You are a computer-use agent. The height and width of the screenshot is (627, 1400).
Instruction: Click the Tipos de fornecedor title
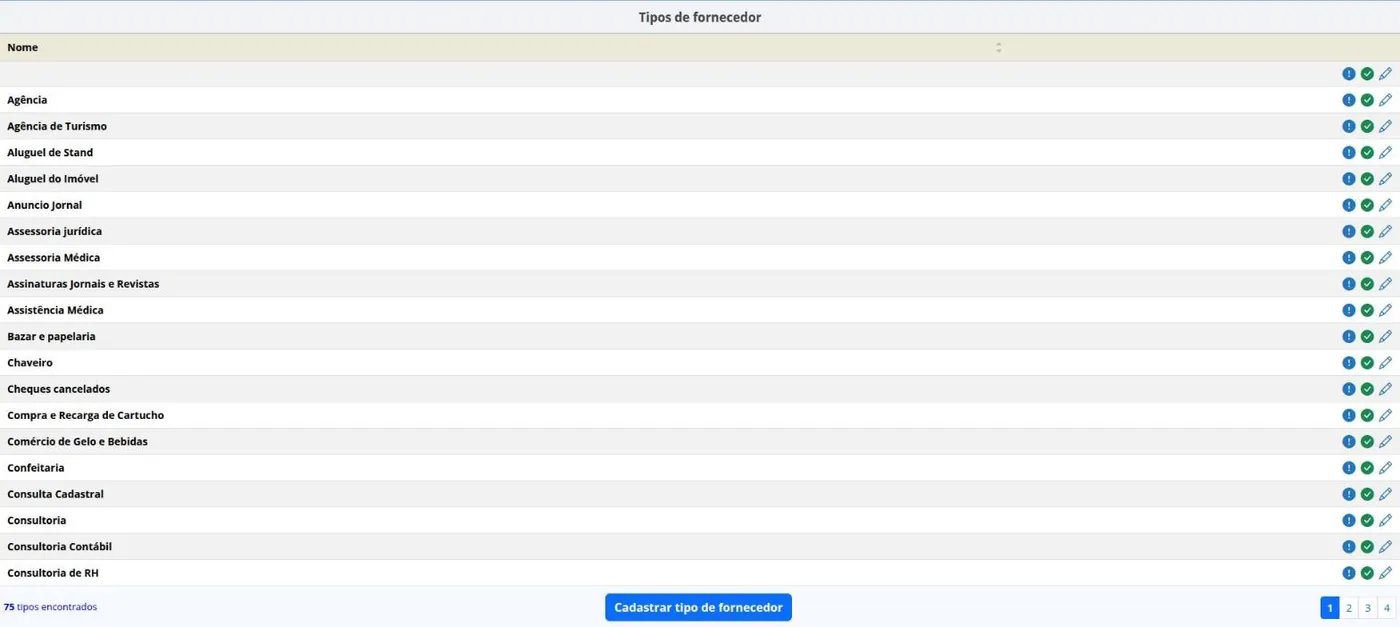coord(700,17)
